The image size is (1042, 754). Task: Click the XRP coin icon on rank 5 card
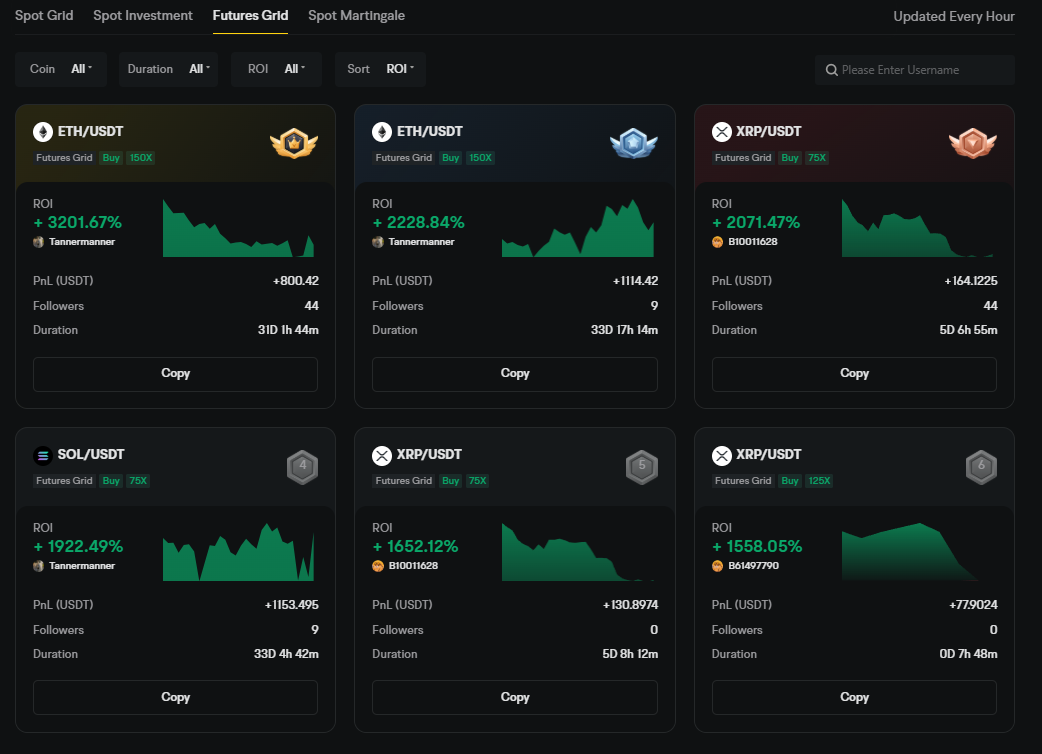click(381, 455)
